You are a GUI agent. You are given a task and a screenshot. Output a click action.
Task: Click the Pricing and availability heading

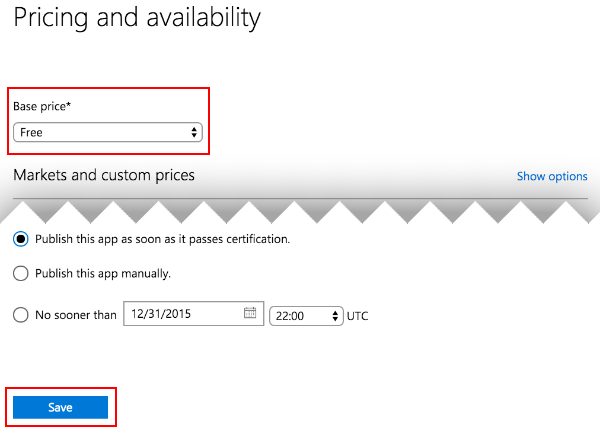pyautogui.click(x=137, y=18)
